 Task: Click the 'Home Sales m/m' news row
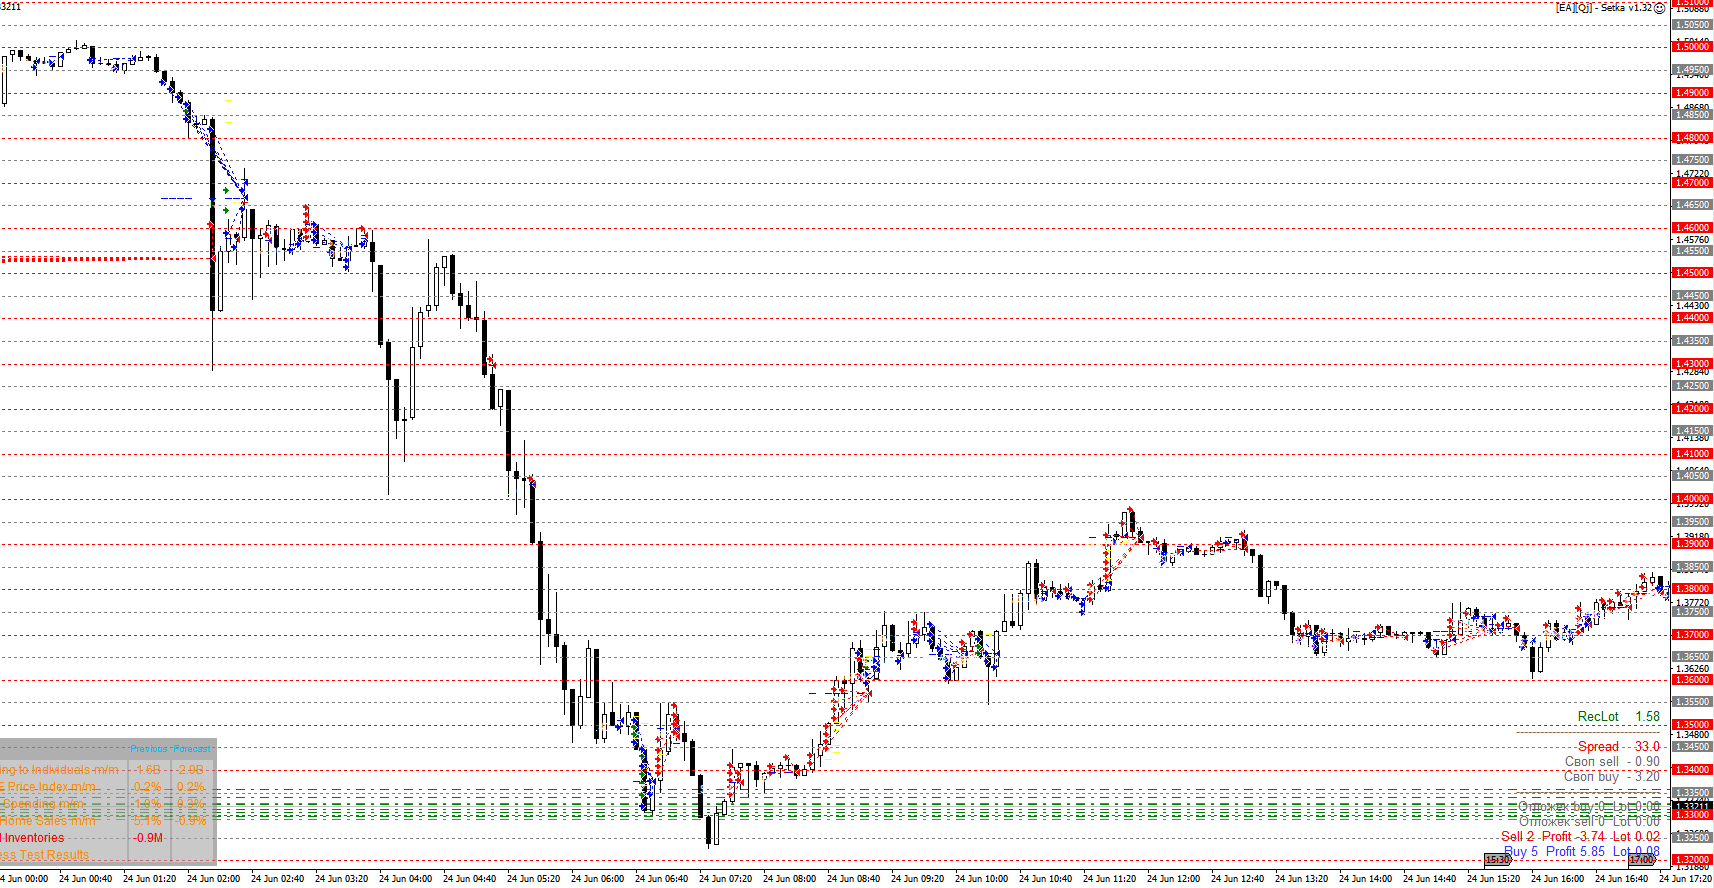click(x=48, y=821)
